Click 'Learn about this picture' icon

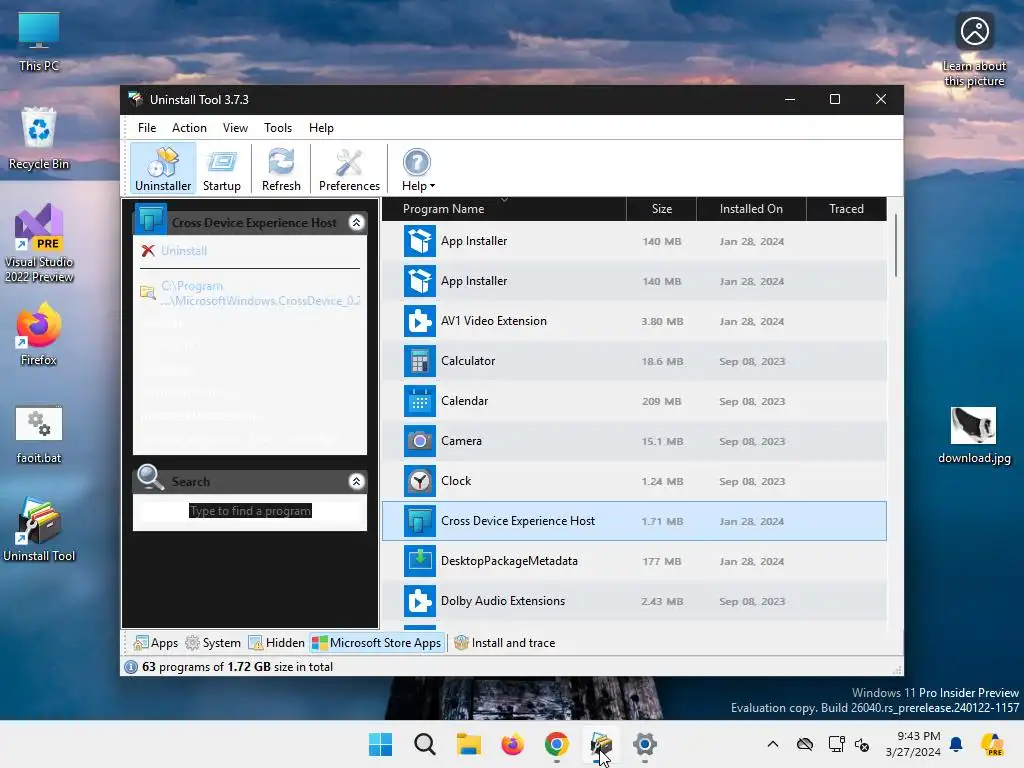click(974, 31)
